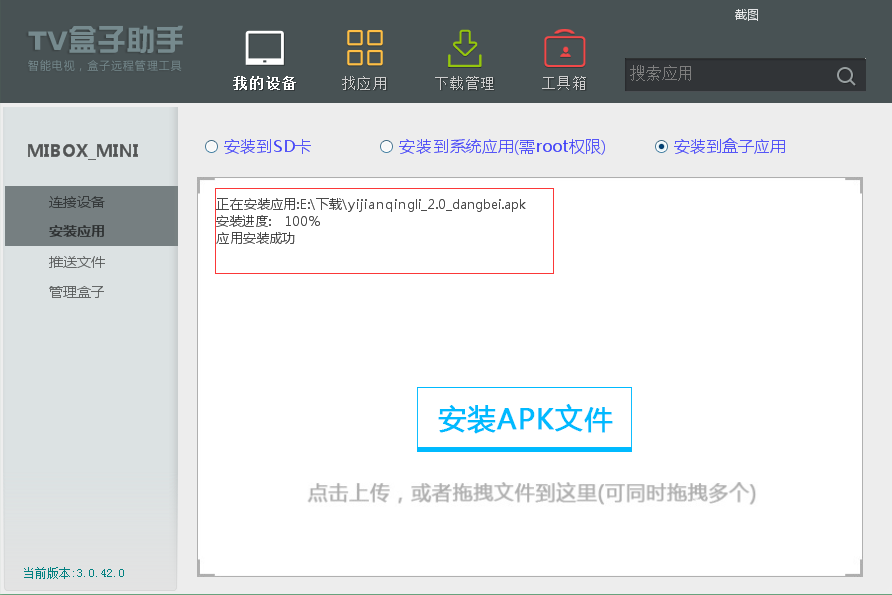Viewport: 892px width, 595px height.
Task: Click the 截图 screenshot button
Action: [x=746, y=15]
